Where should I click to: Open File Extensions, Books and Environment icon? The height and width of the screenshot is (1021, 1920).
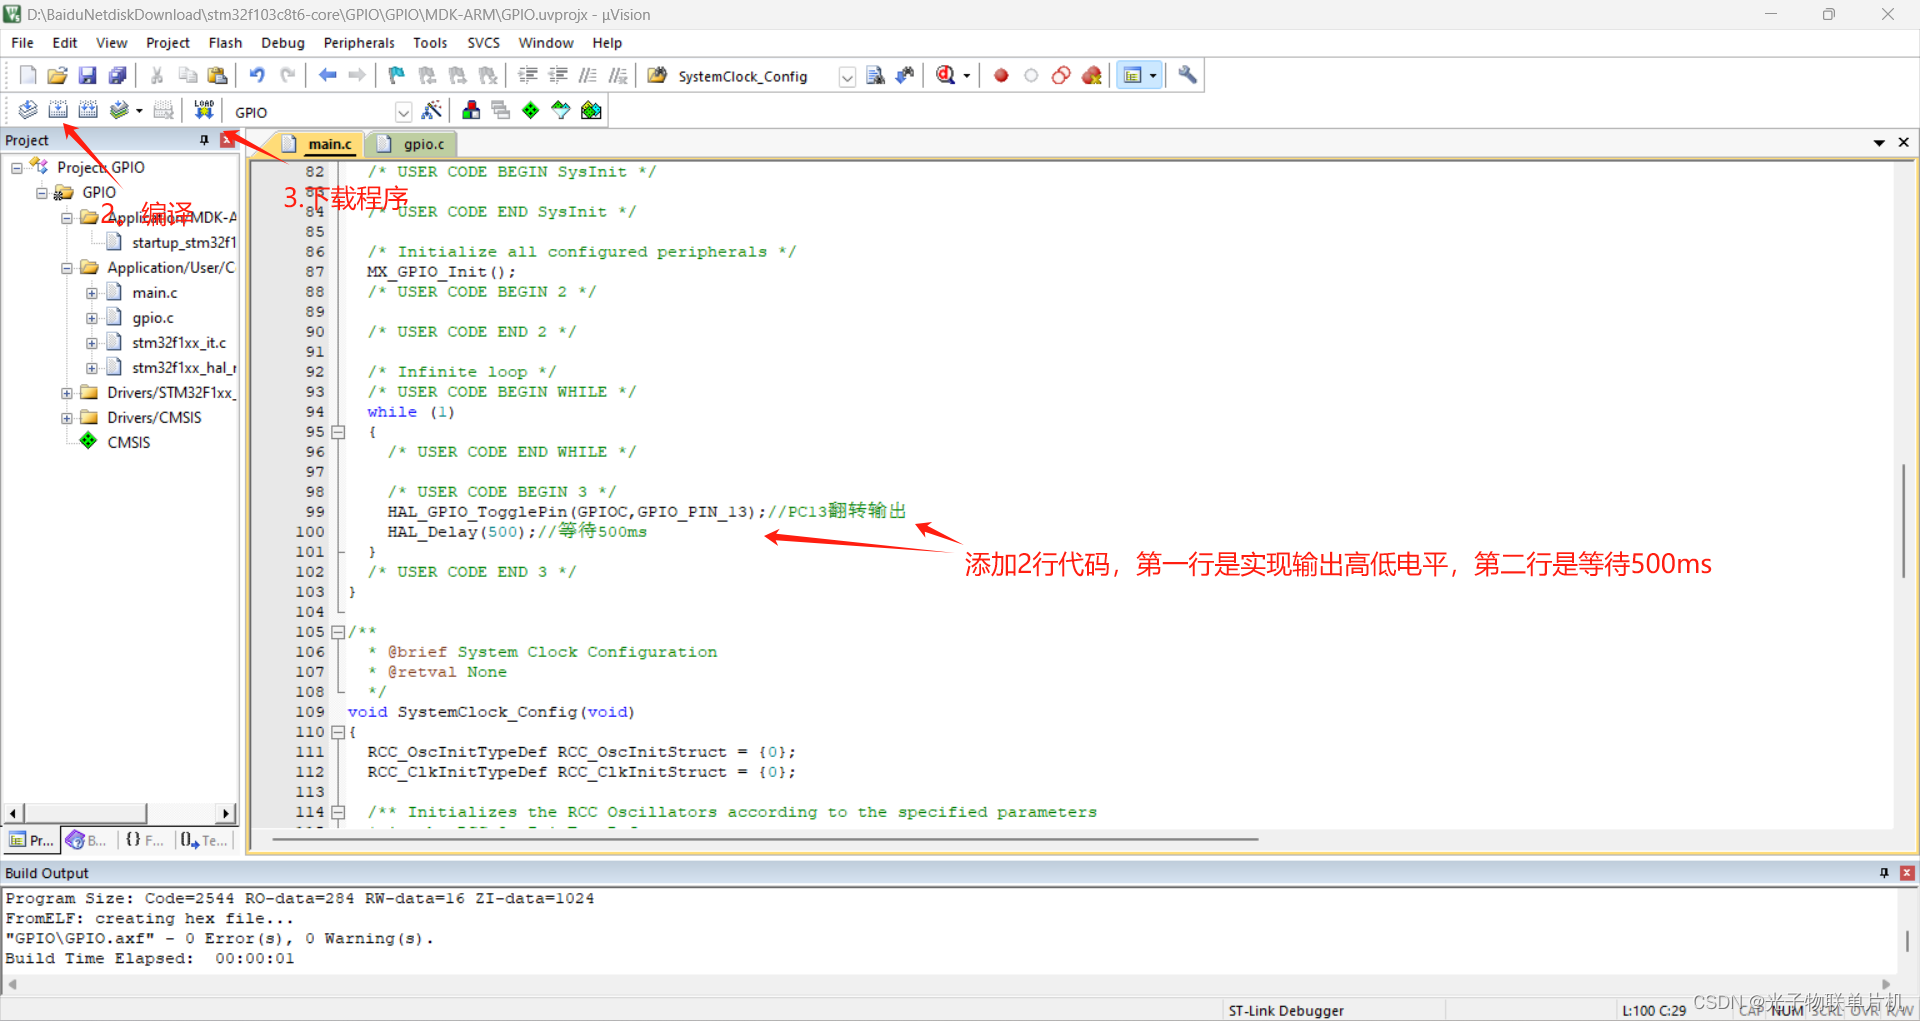(471, 111)
